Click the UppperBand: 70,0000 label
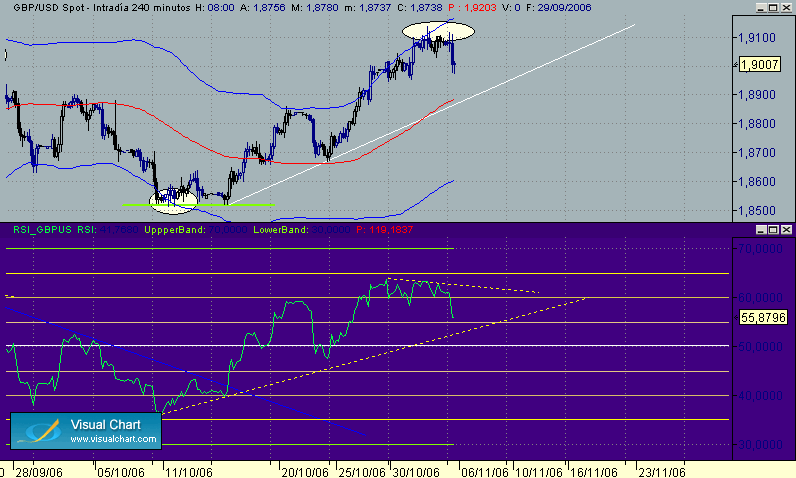The width and height of the screenshot is (796, 478). click(195, 230)
